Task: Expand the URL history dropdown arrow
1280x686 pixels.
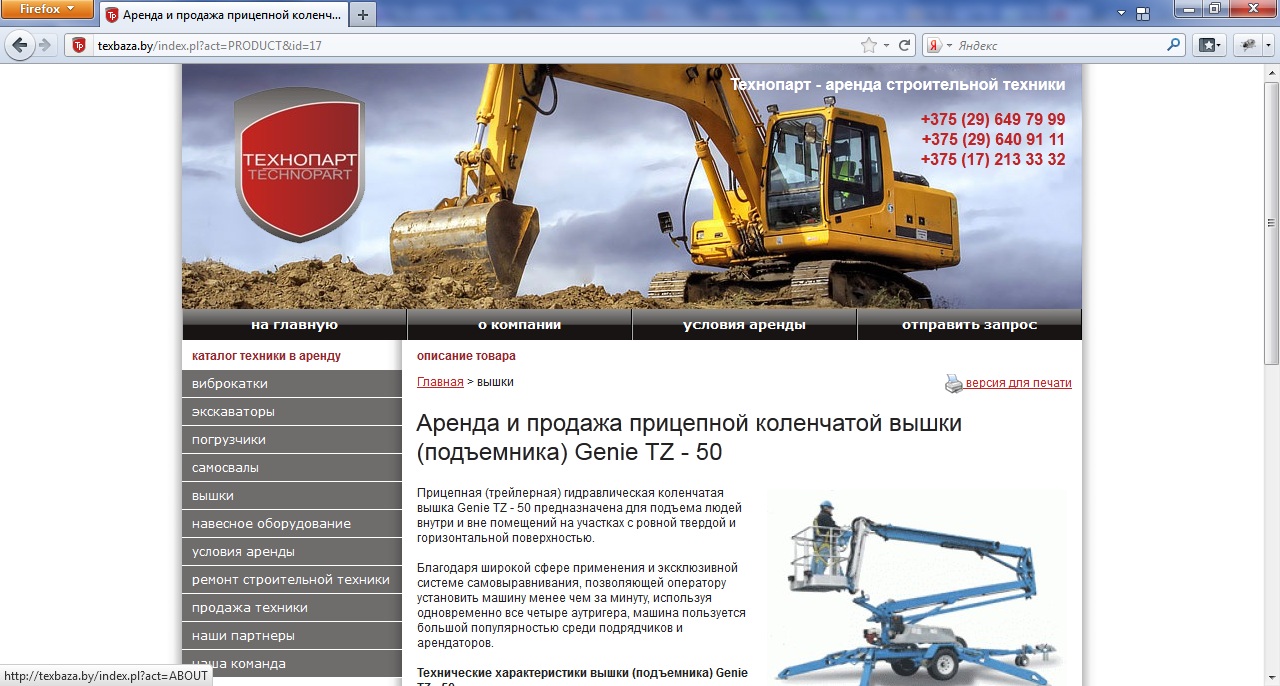Action: pos(886,45)
